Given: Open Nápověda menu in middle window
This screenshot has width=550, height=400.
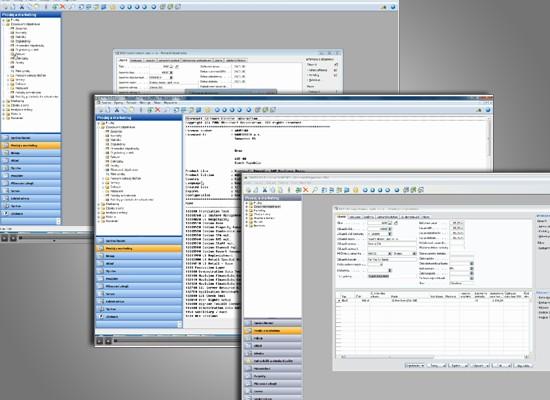Looking at the screenshot, I should (170, 103).
